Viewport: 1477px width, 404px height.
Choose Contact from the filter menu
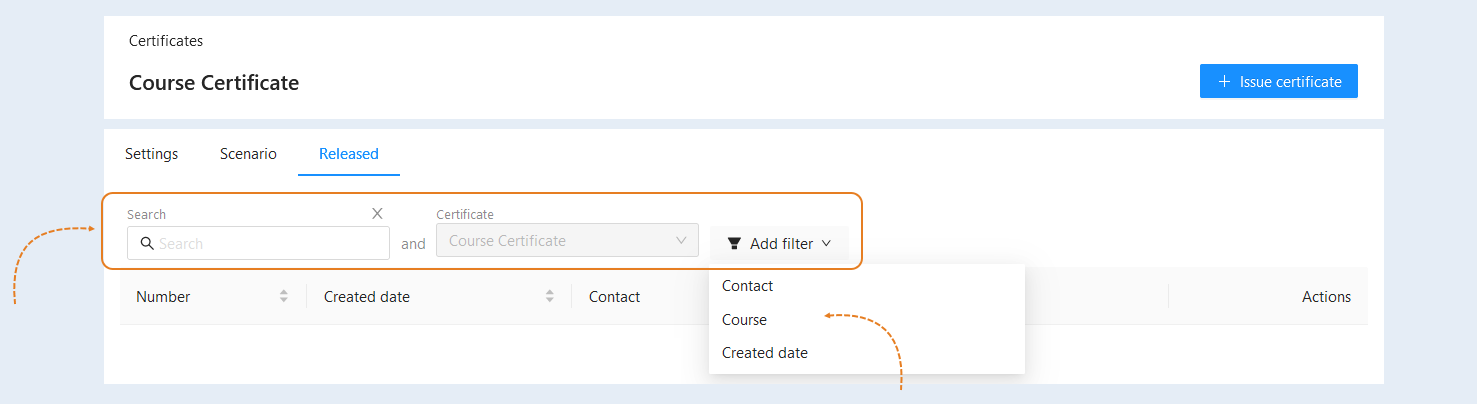(867, 286)
